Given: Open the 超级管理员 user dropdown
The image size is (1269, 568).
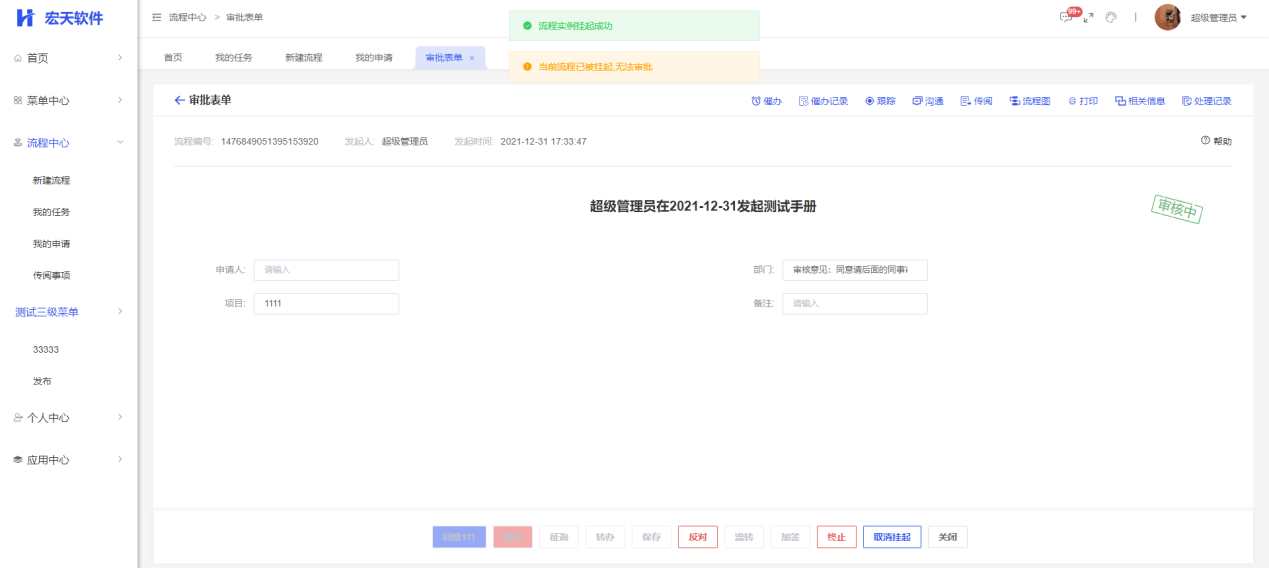Looking at the screenshot, I should click(1218, 18).
